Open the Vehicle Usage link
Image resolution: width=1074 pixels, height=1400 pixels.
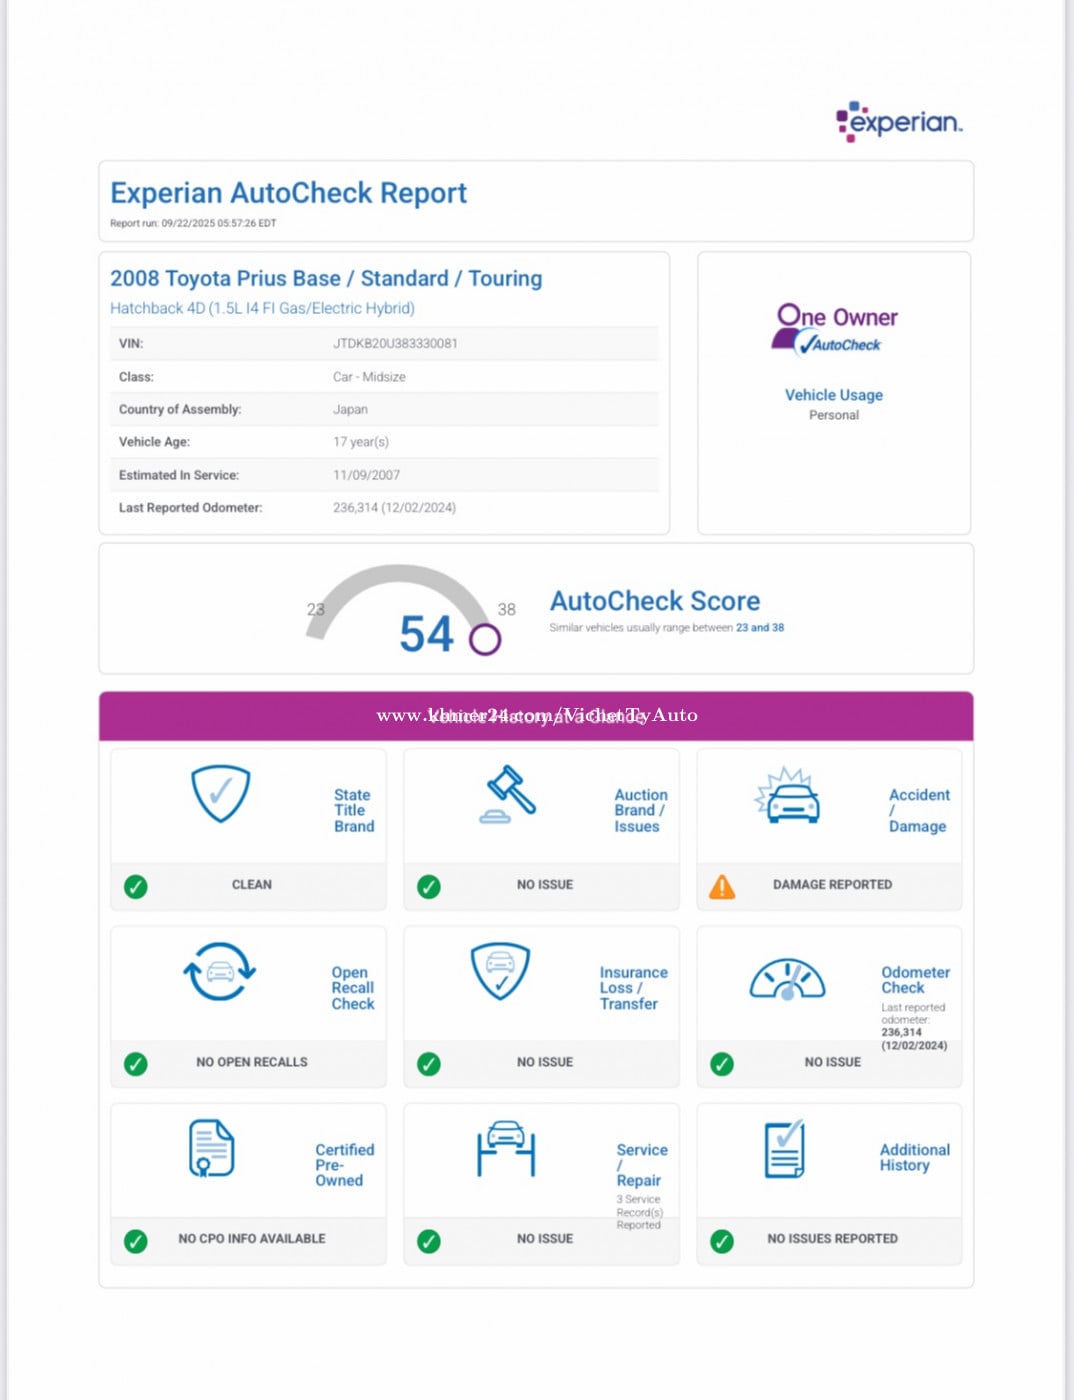tap(833, 395)
